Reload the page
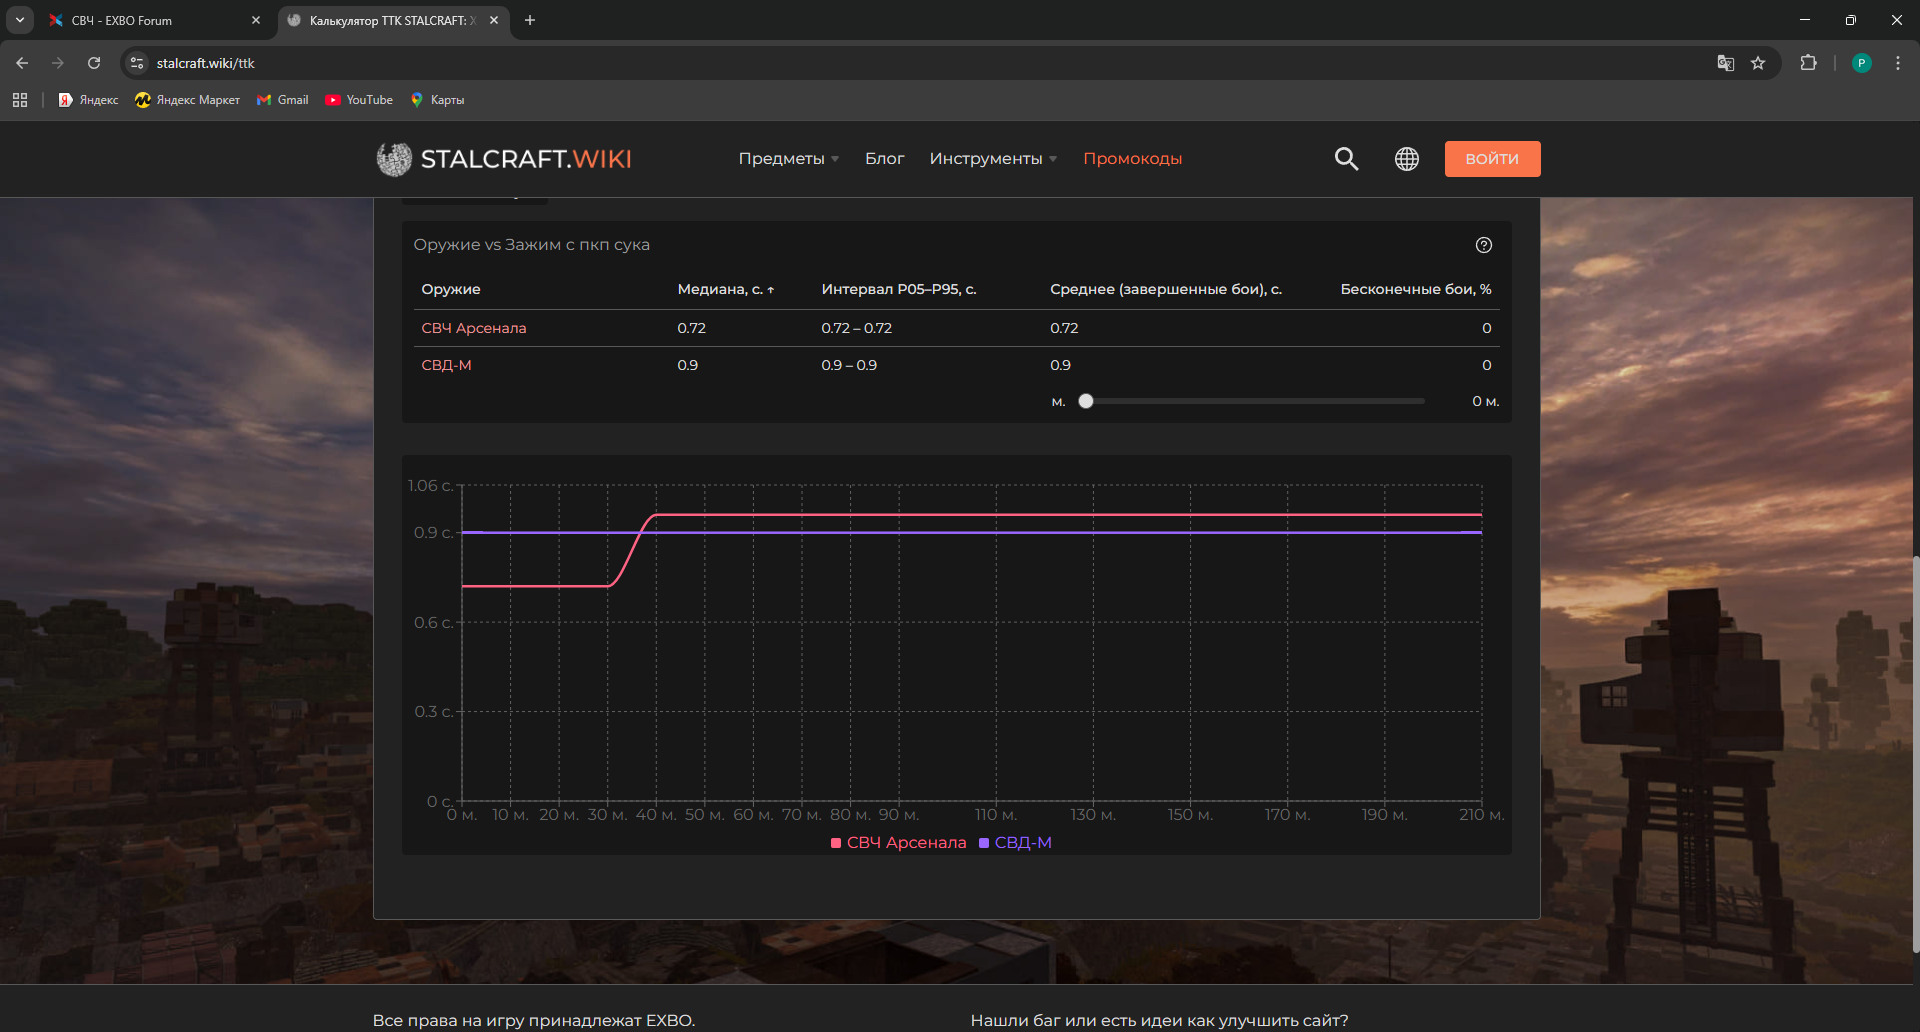Viewport: 1920px width, 1032px height. (94, 63)
